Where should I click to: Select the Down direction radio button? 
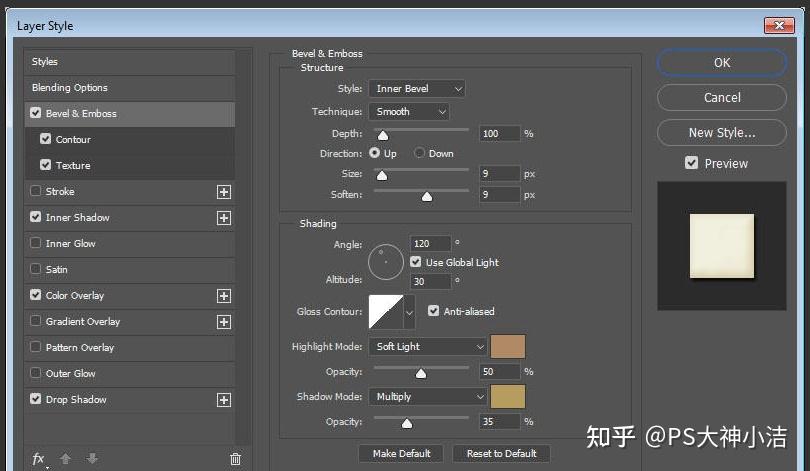click(x=419, y=153)
